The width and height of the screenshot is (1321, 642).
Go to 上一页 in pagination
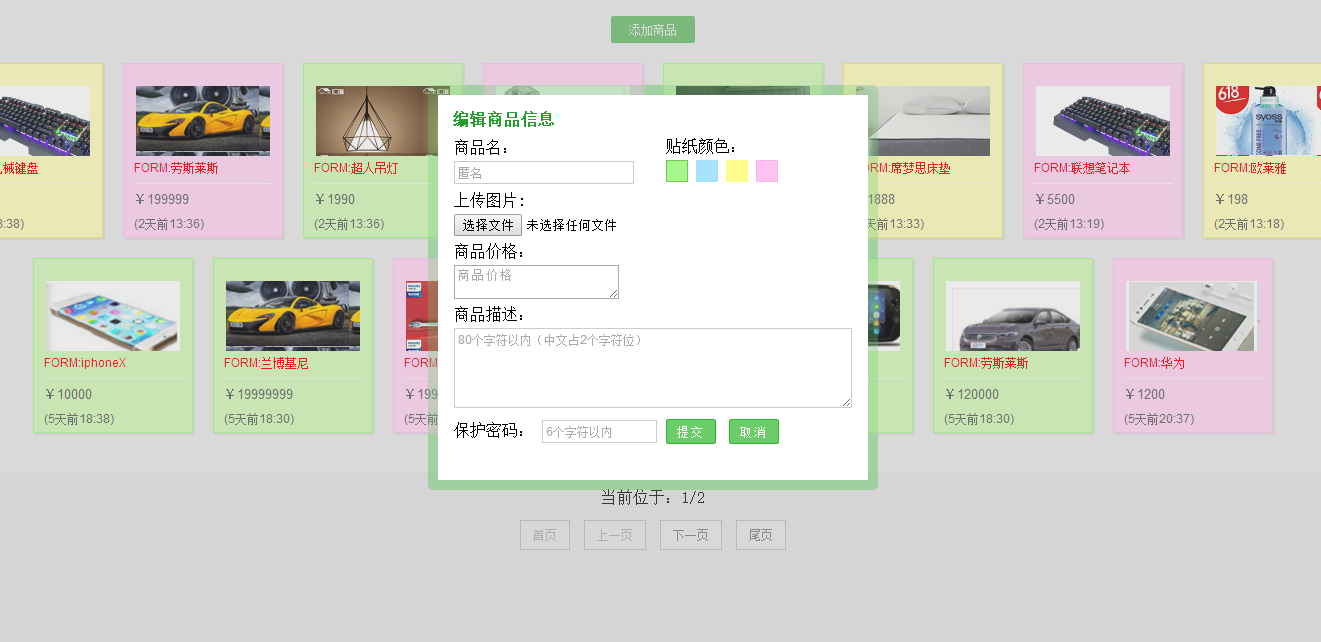tap(615, 535)
